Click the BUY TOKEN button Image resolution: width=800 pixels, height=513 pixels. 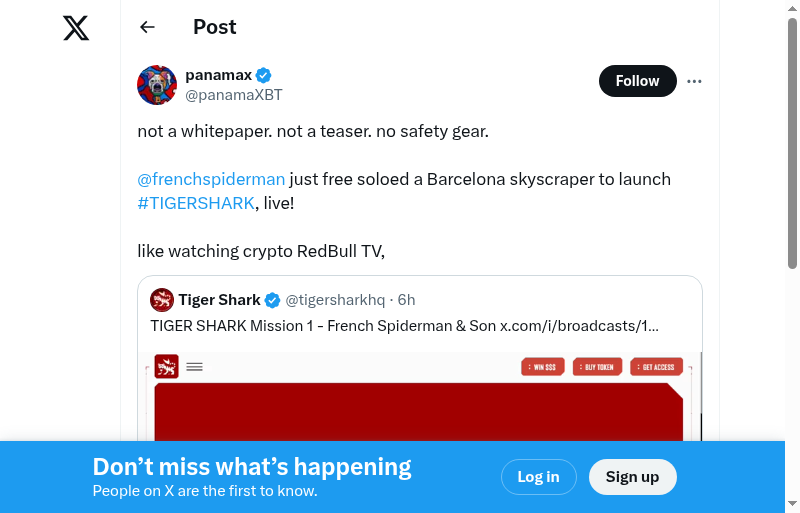click(x=597, y=367)
